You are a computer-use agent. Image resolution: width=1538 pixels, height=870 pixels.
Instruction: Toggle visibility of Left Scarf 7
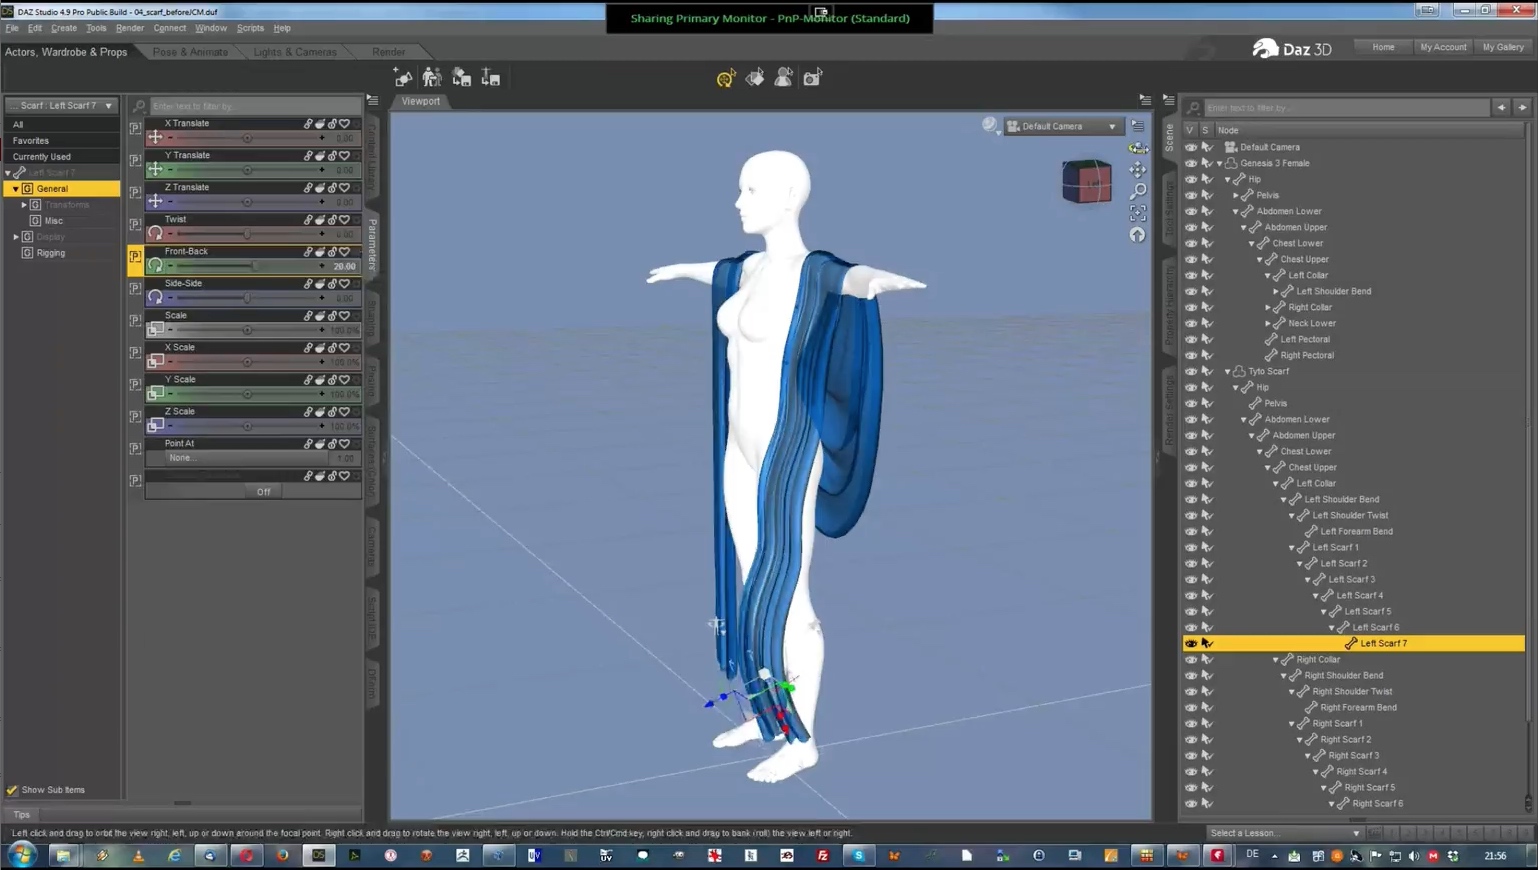1190,643
